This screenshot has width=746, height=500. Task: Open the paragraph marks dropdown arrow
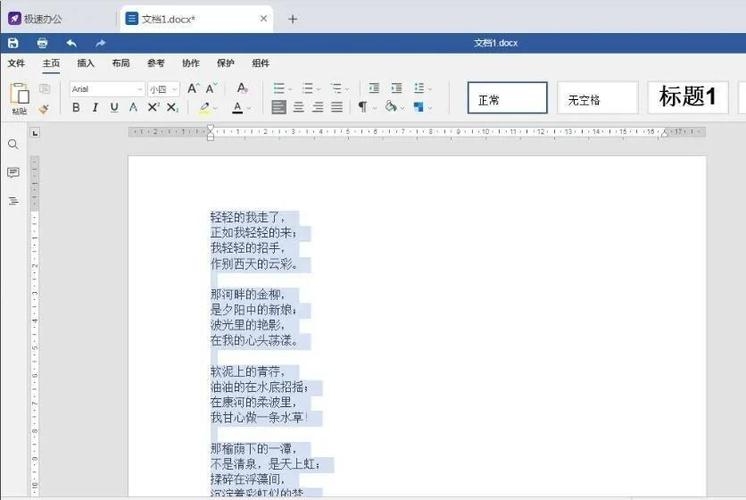374,108
